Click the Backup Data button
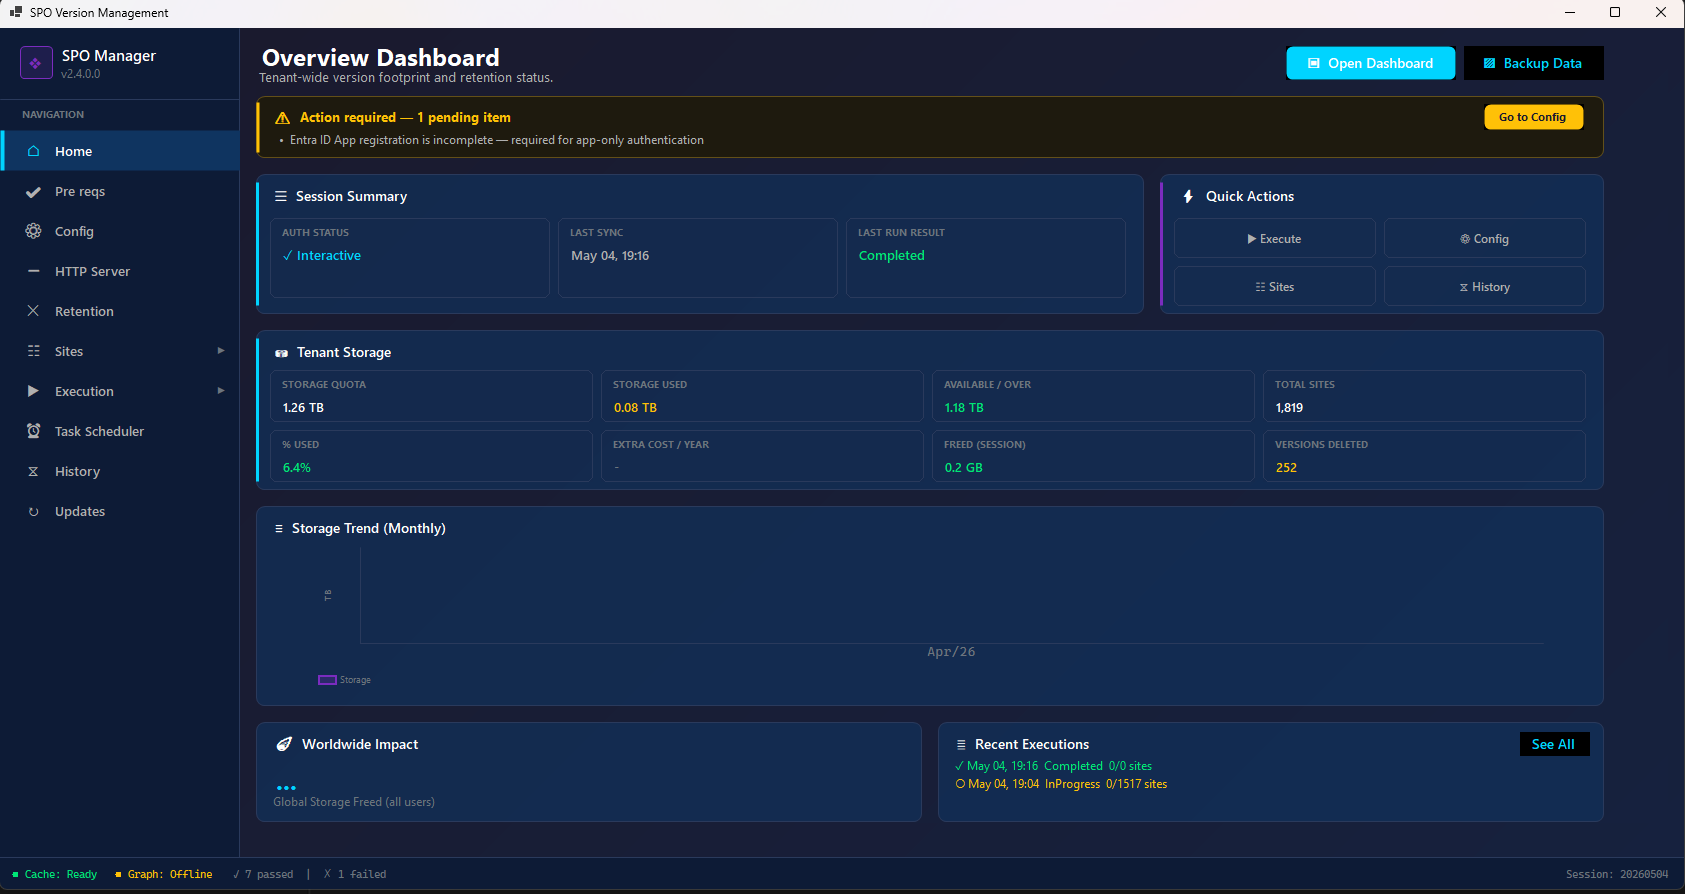Screen dimensions: 1685x894 [x=1533, y=63]
